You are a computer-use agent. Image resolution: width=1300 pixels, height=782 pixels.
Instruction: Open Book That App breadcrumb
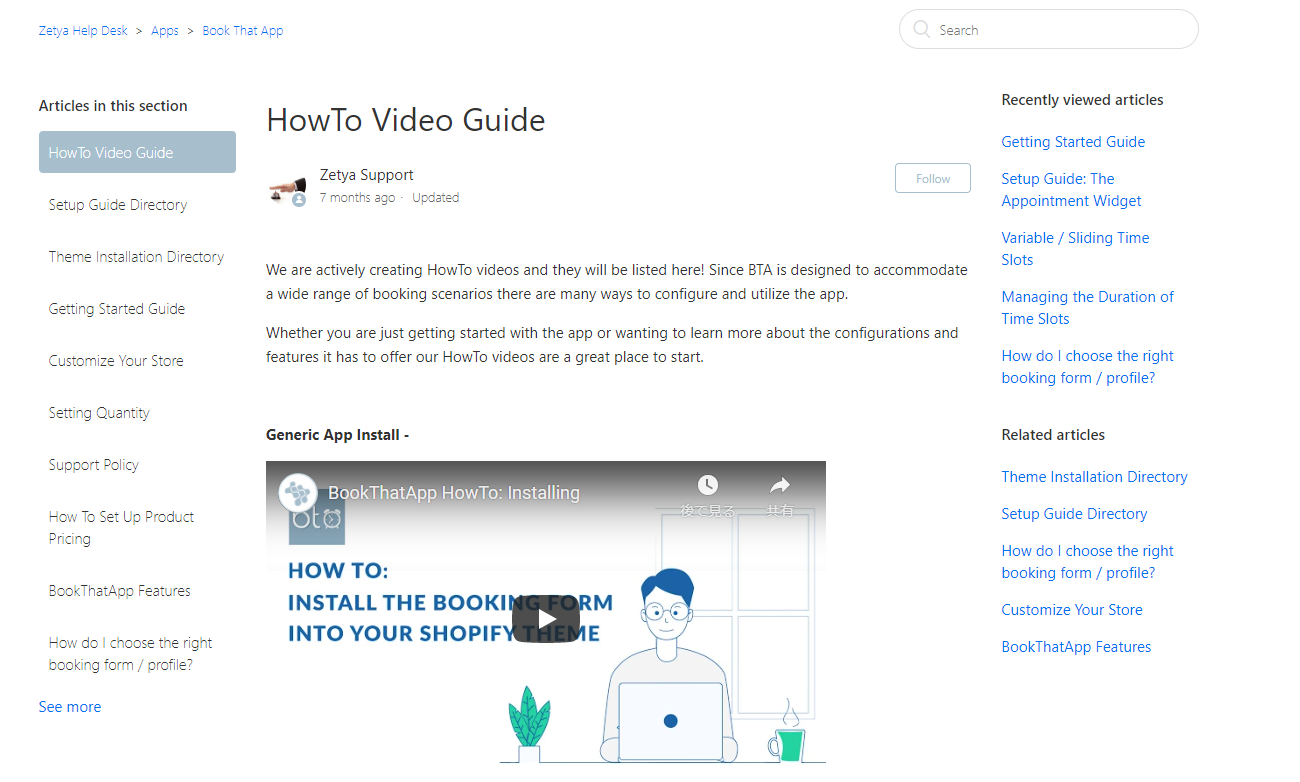pyautogui.click(x=243, y=31)
